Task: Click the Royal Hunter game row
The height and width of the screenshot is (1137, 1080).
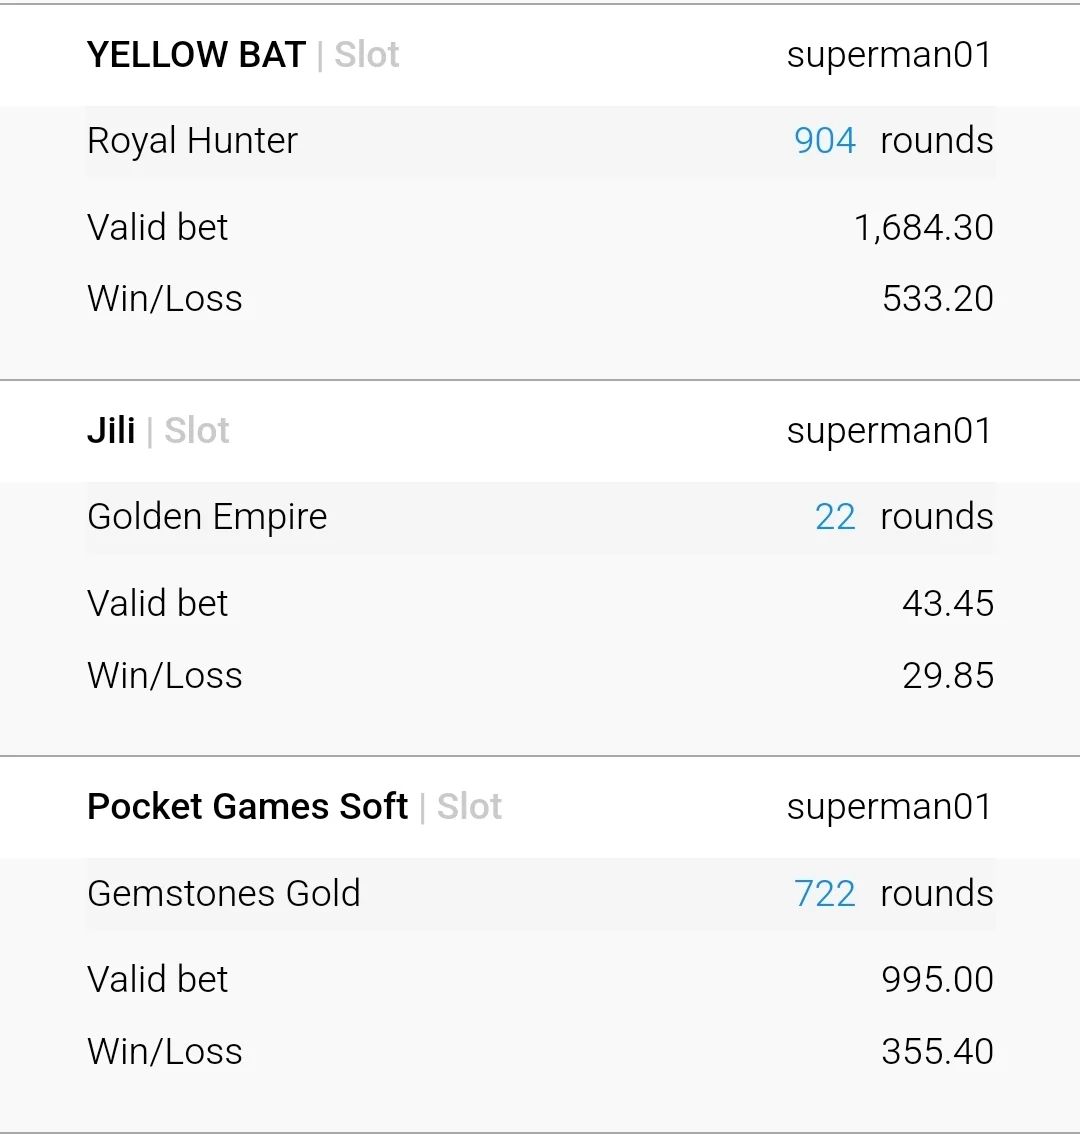Action: pos(540,141)
